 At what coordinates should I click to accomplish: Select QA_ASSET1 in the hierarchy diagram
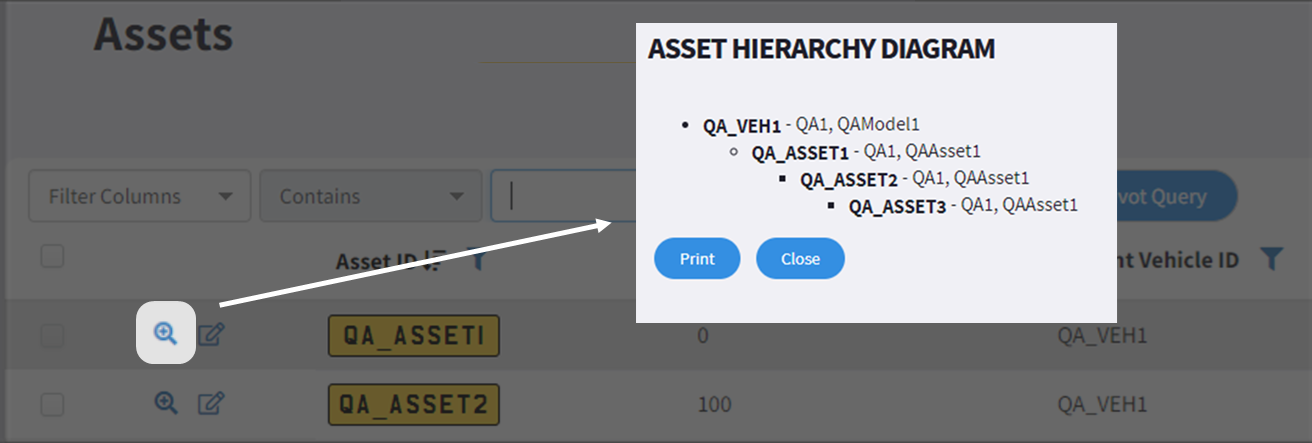[x=800, y=153]
